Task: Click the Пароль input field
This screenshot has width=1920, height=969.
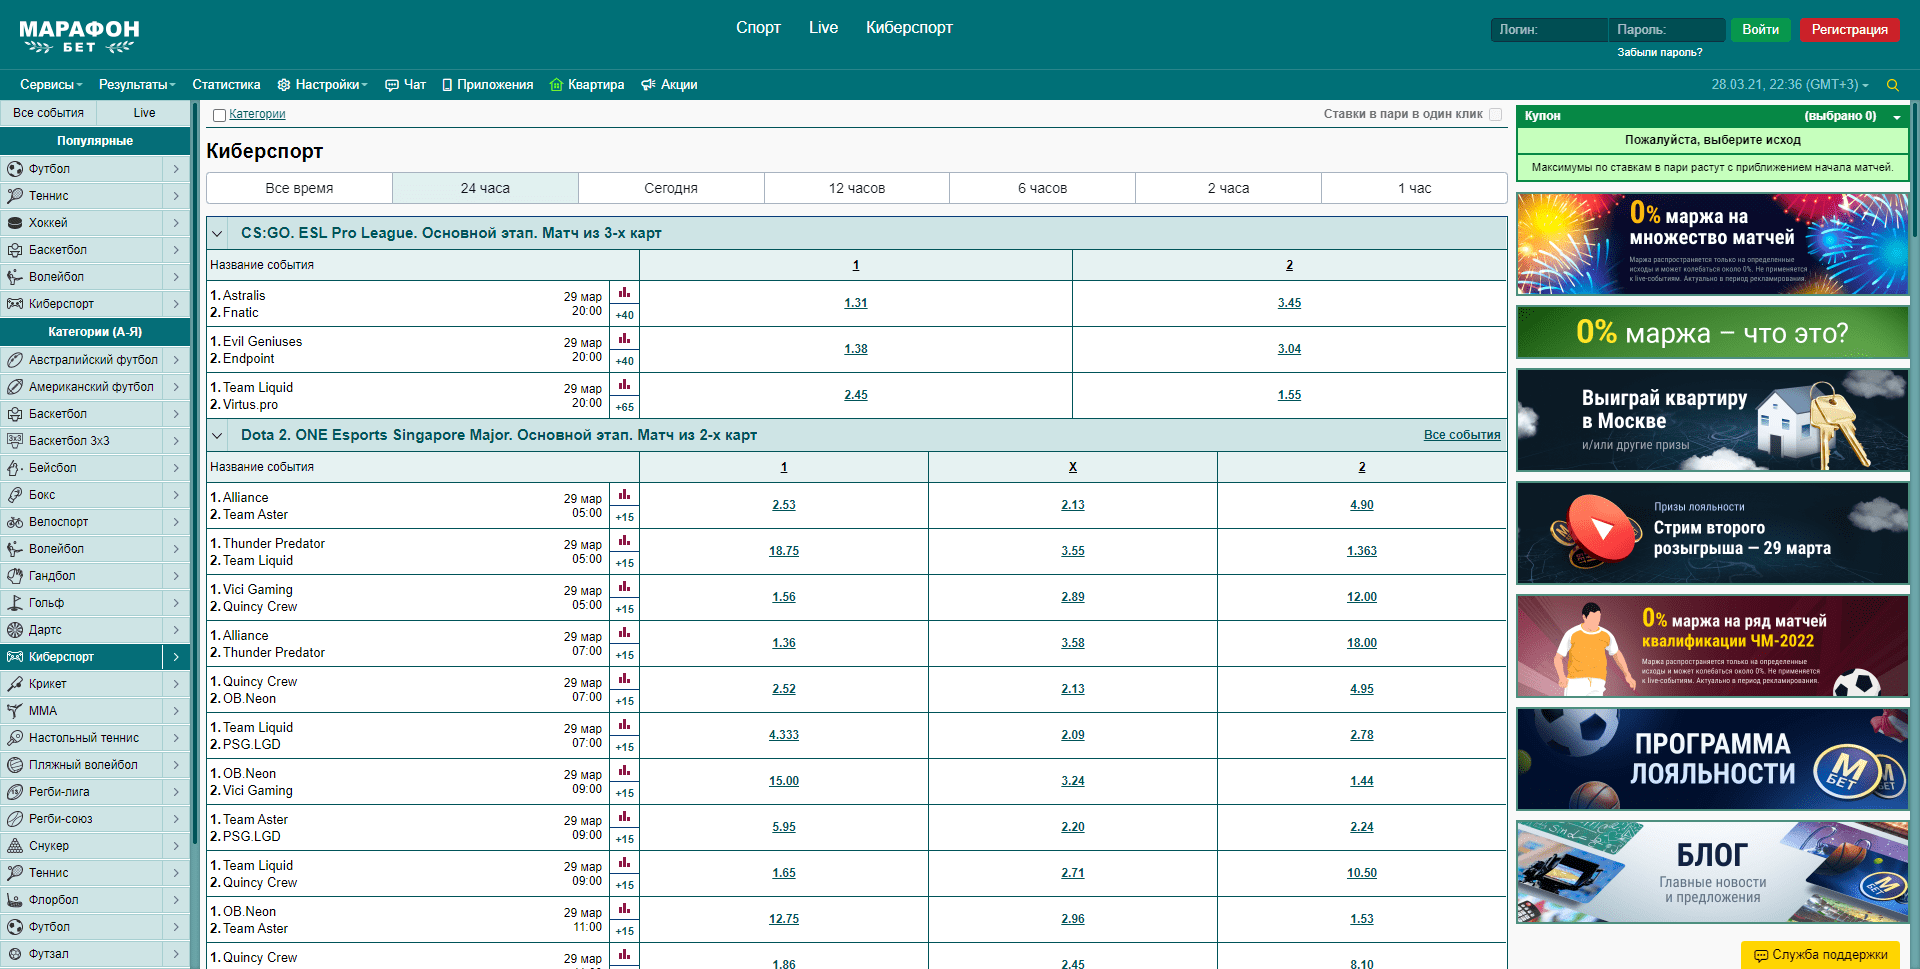Action: pos(1667,30)
